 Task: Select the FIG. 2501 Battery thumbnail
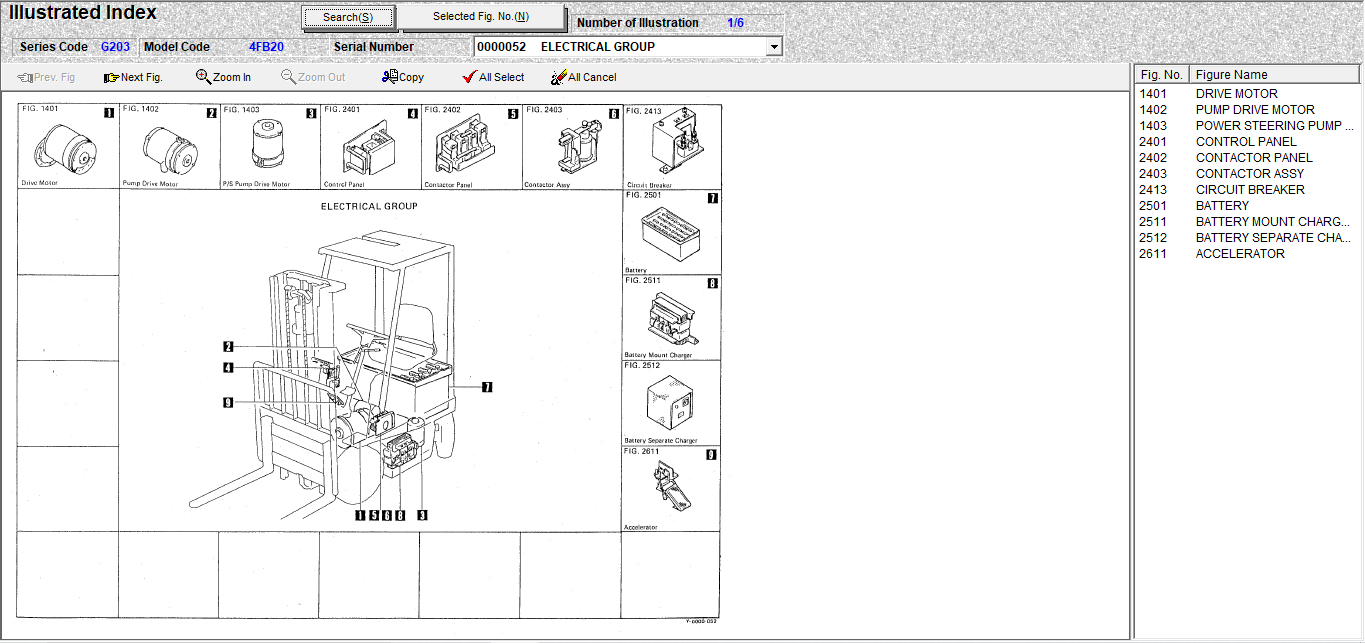click(671, 232)
